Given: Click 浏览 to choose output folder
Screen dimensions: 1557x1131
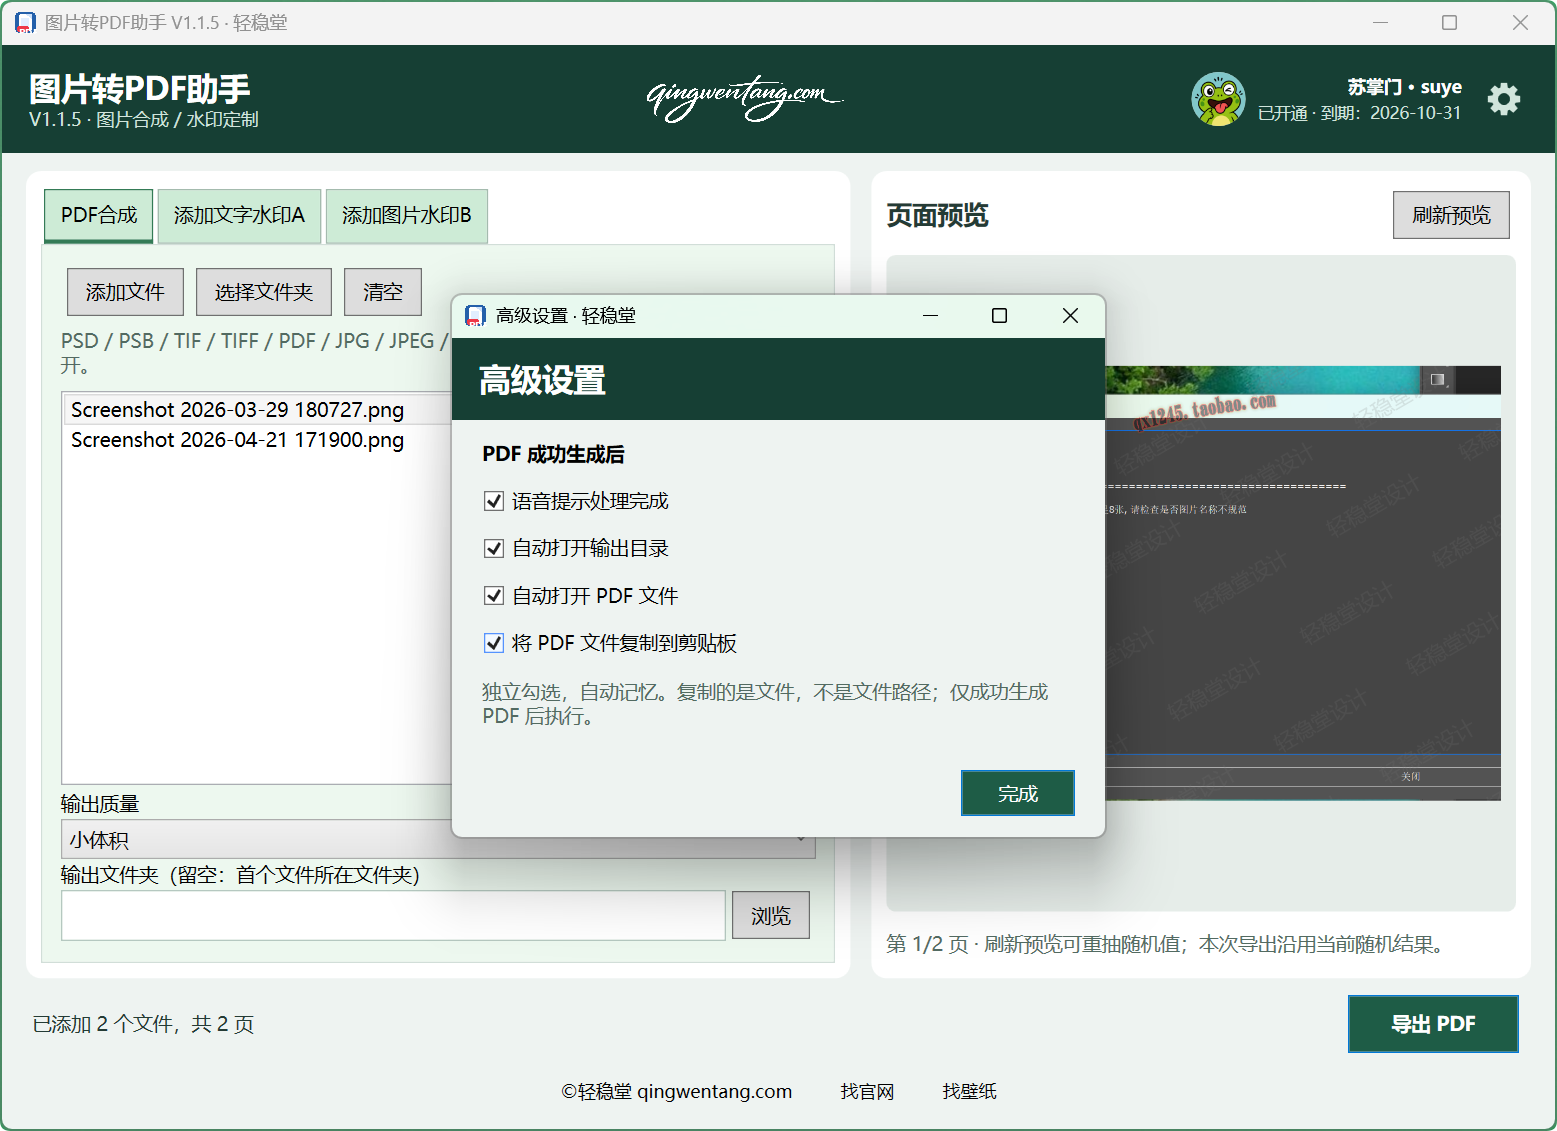Looking at the screenshot, I should 771,916.
